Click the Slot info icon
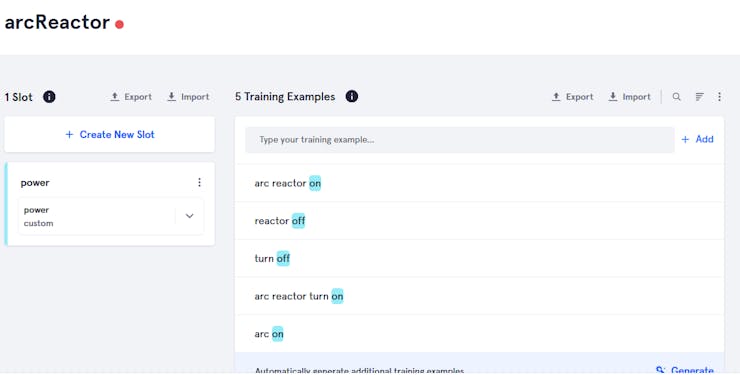 (x=49, y=97)
